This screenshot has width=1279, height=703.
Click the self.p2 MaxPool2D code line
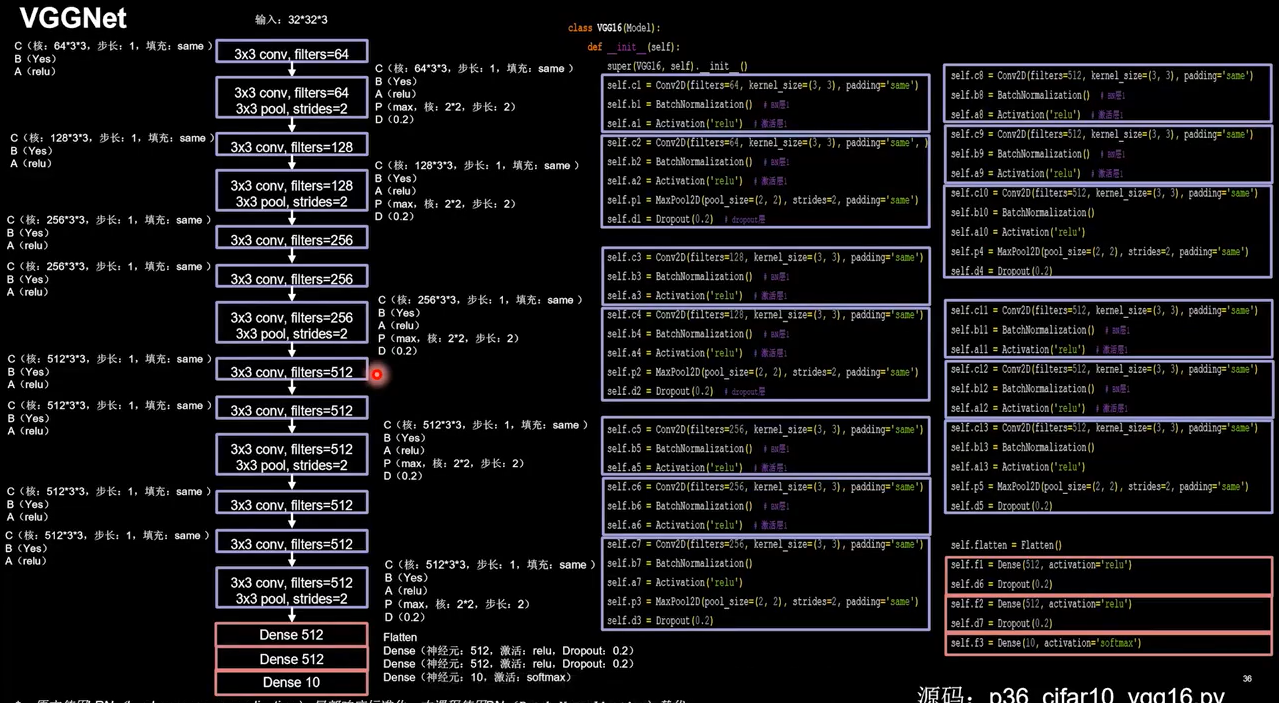(x=762, y=373)
